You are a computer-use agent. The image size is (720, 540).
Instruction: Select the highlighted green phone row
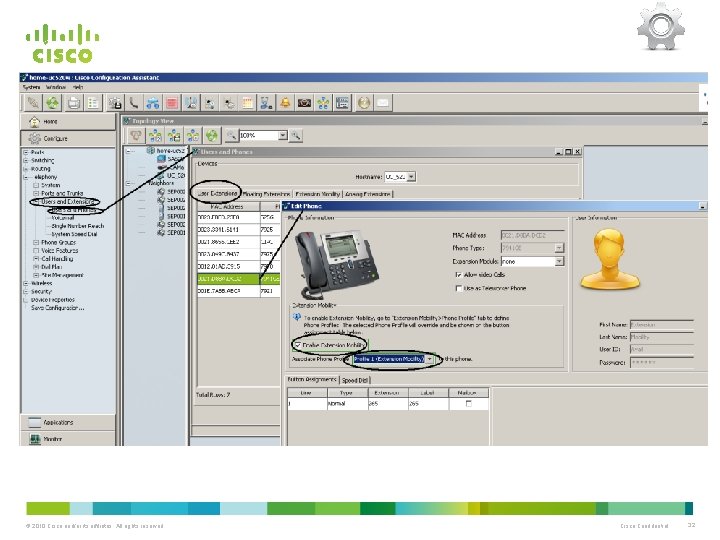[238, 279]
